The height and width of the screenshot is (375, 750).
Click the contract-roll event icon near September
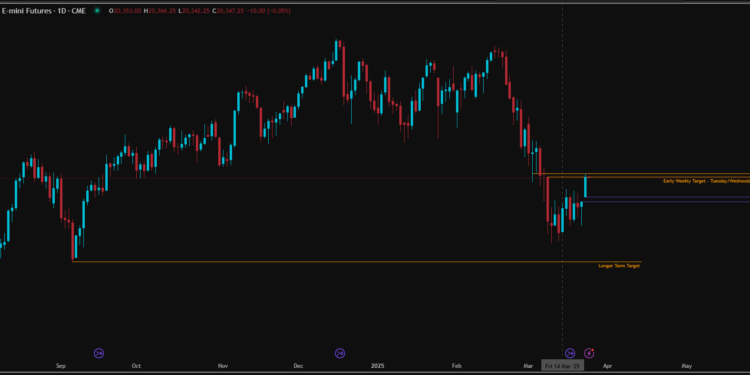(x=99, y=353)
